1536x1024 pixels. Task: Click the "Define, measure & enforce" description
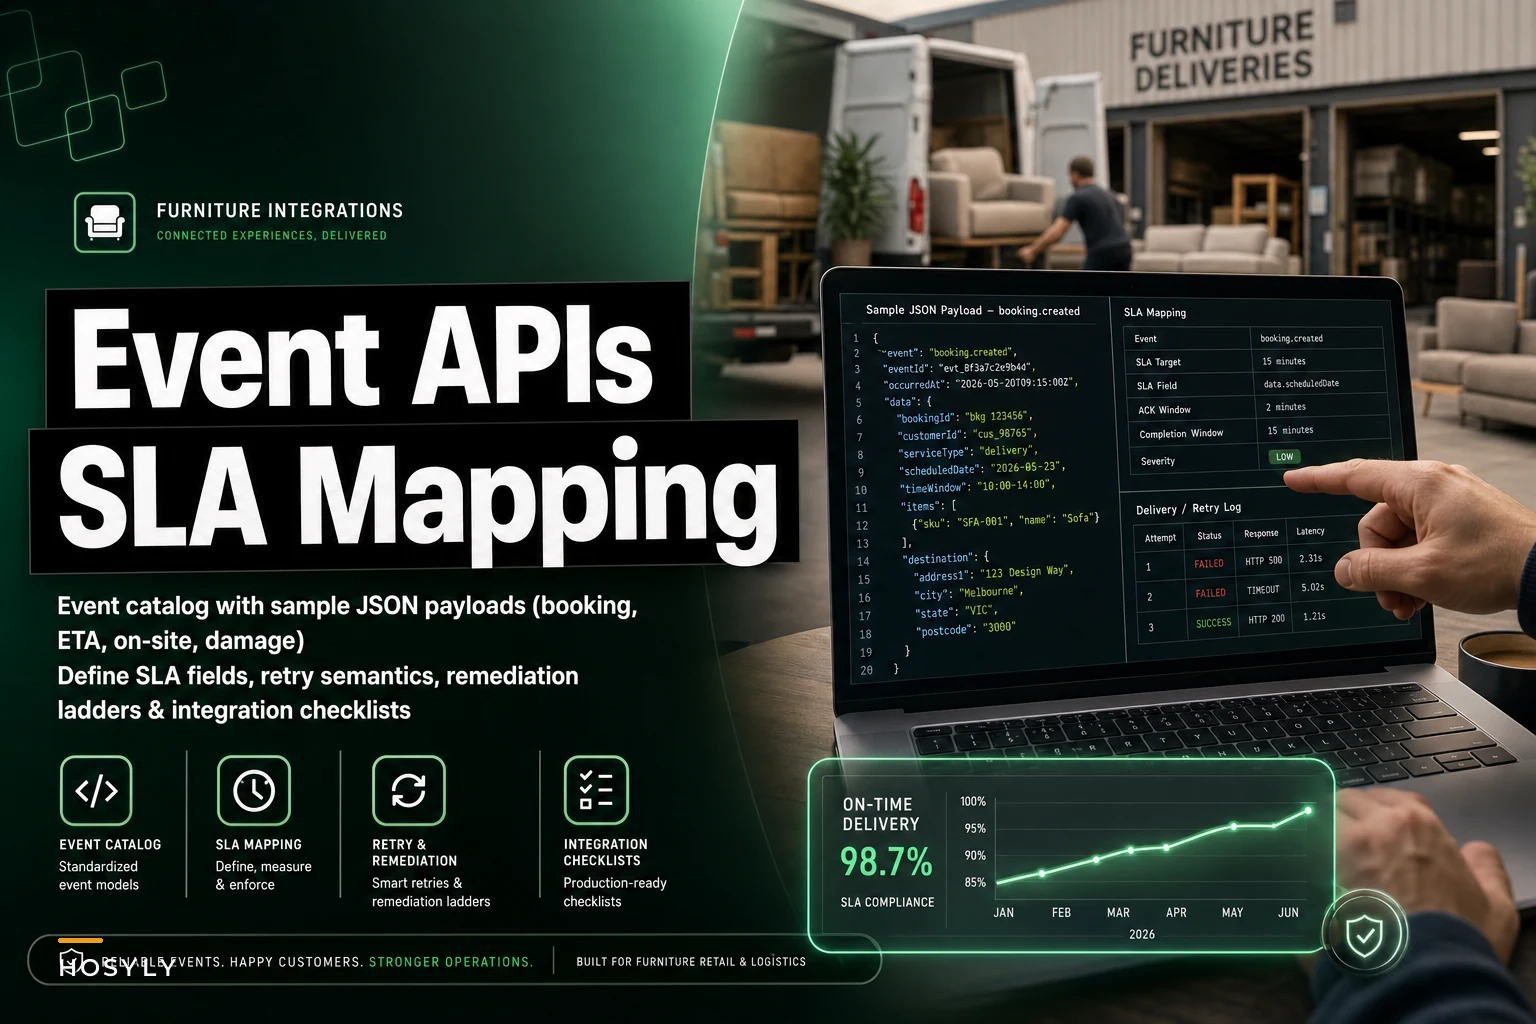pos(264,876)
